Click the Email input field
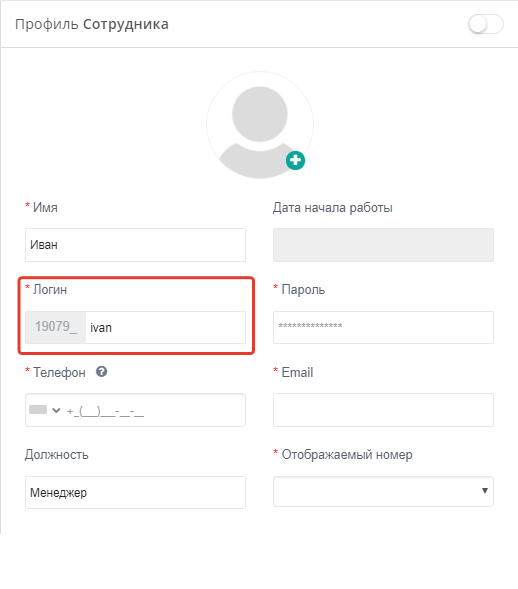 point(383,410)
